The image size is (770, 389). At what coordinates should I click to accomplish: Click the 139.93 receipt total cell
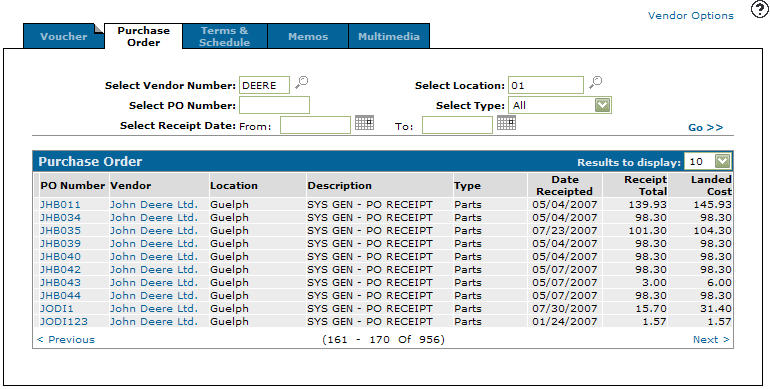coord(648,204)
